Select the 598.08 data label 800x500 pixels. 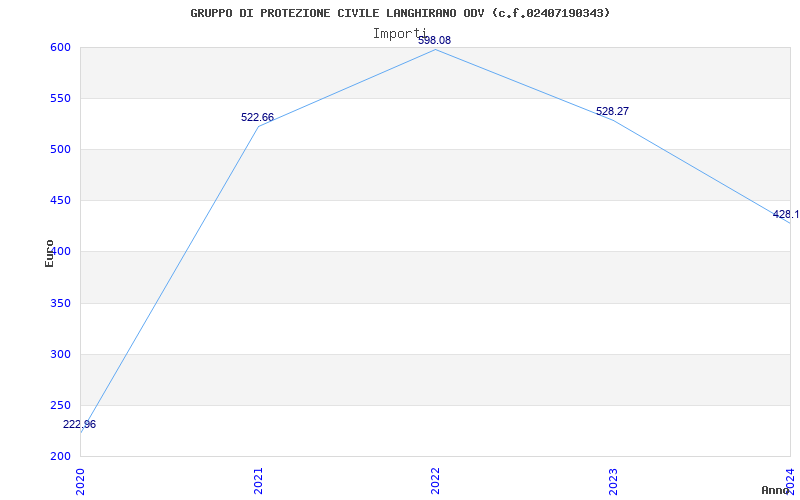point(434,40)
